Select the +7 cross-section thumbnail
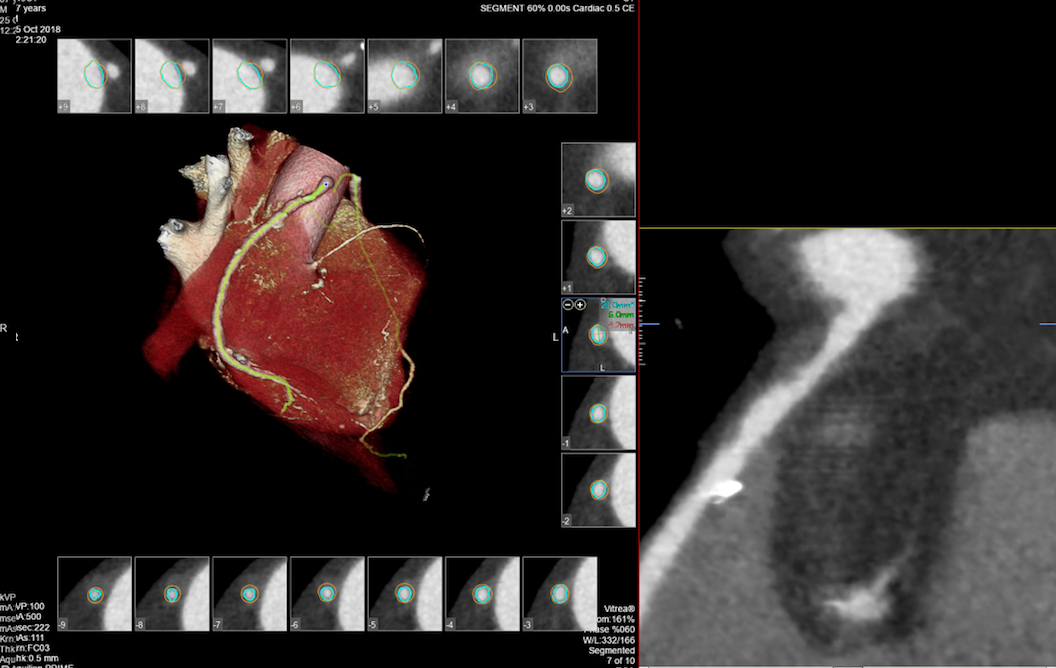The width and height of the screenshot is (1056, 668). point(249,76)
